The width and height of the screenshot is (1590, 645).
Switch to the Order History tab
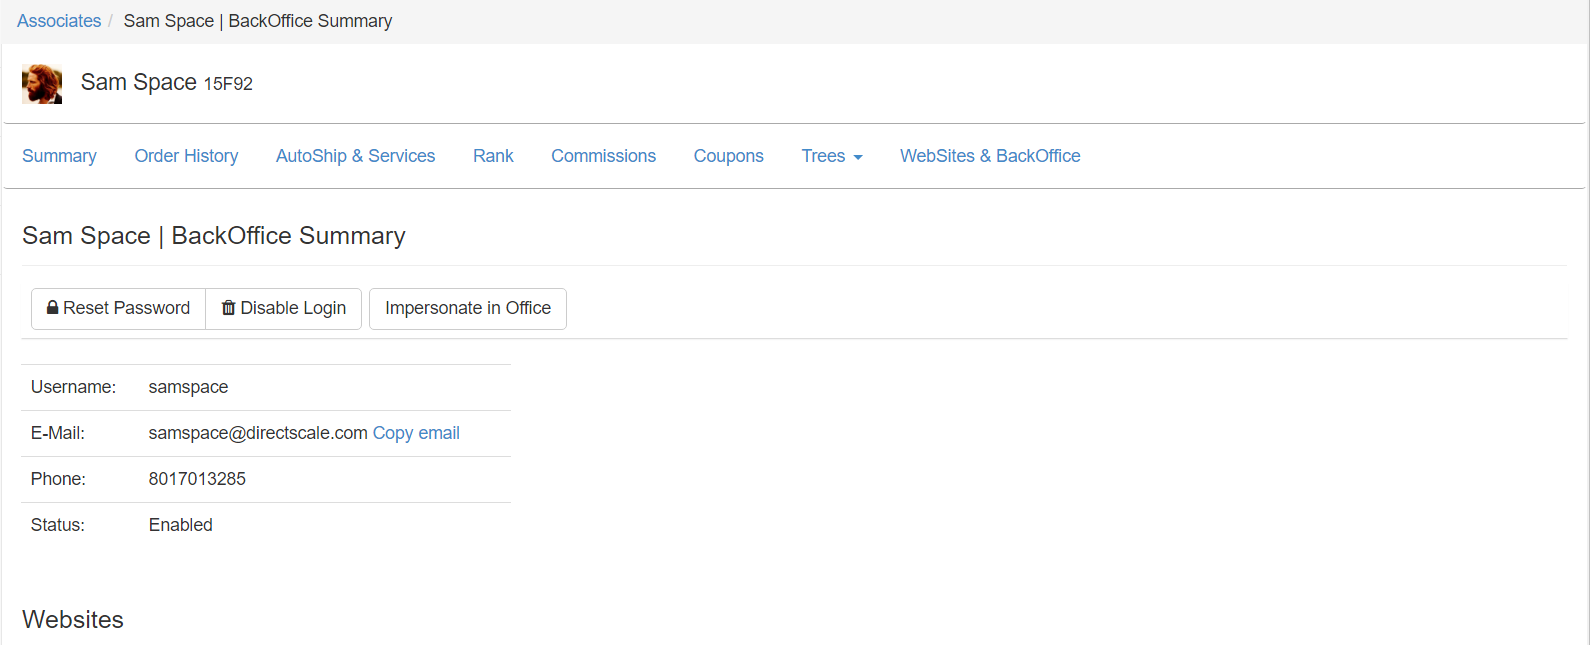click(186, 156)
